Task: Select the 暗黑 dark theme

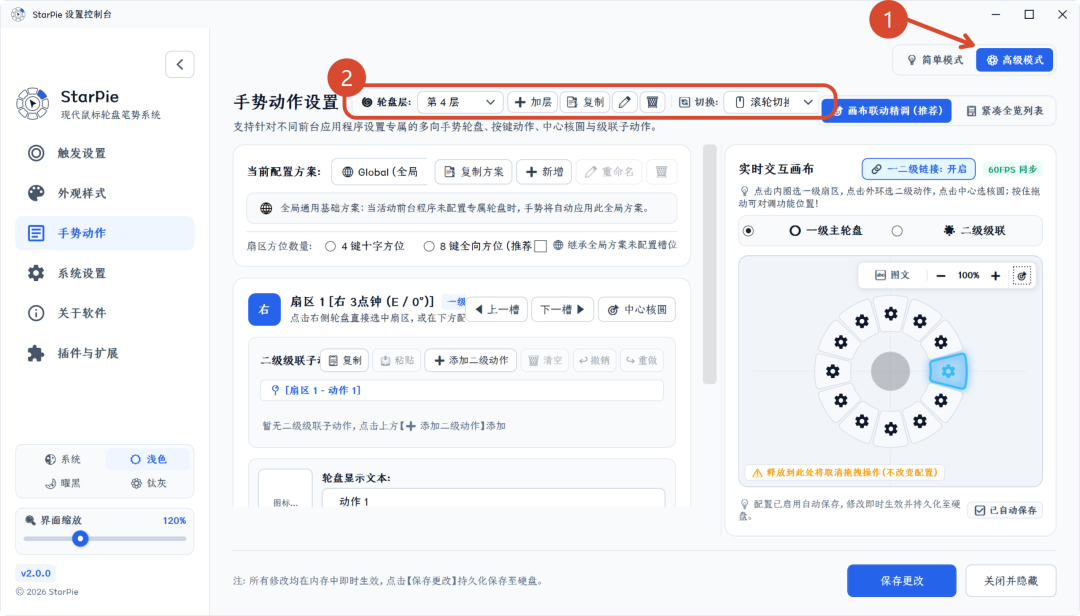Action: (x=63, y=484)
